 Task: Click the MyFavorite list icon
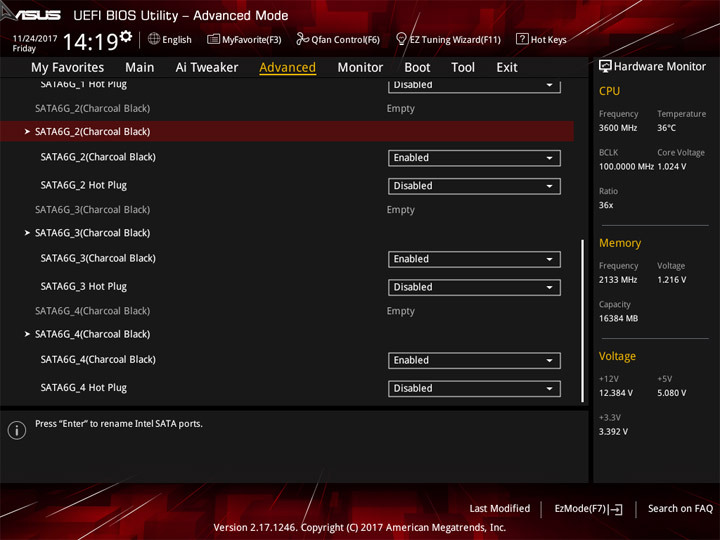tap(213, 39)
